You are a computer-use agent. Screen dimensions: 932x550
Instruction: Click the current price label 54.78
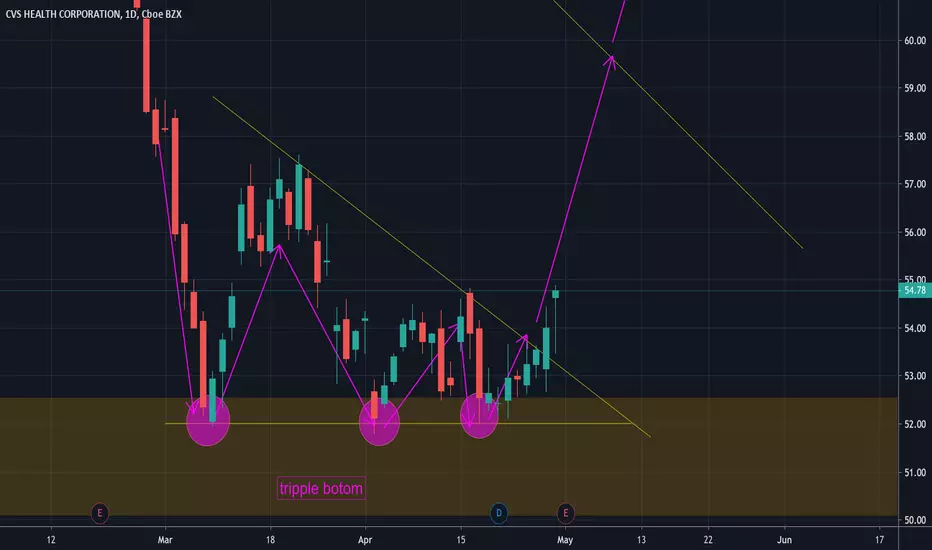click(915, 290)
